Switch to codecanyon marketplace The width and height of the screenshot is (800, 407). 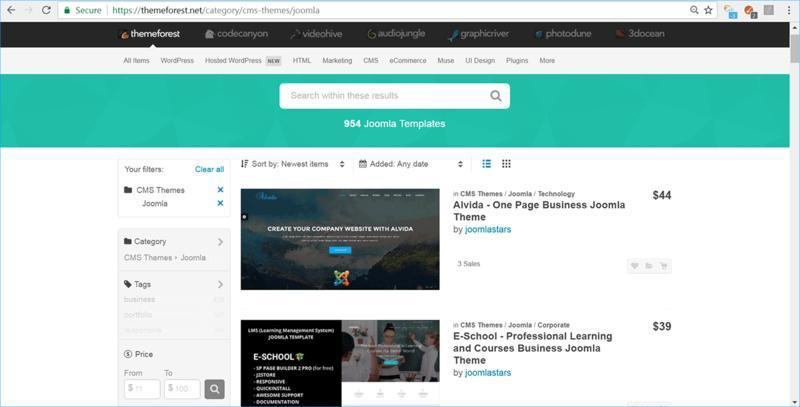(x=236, y=34)
